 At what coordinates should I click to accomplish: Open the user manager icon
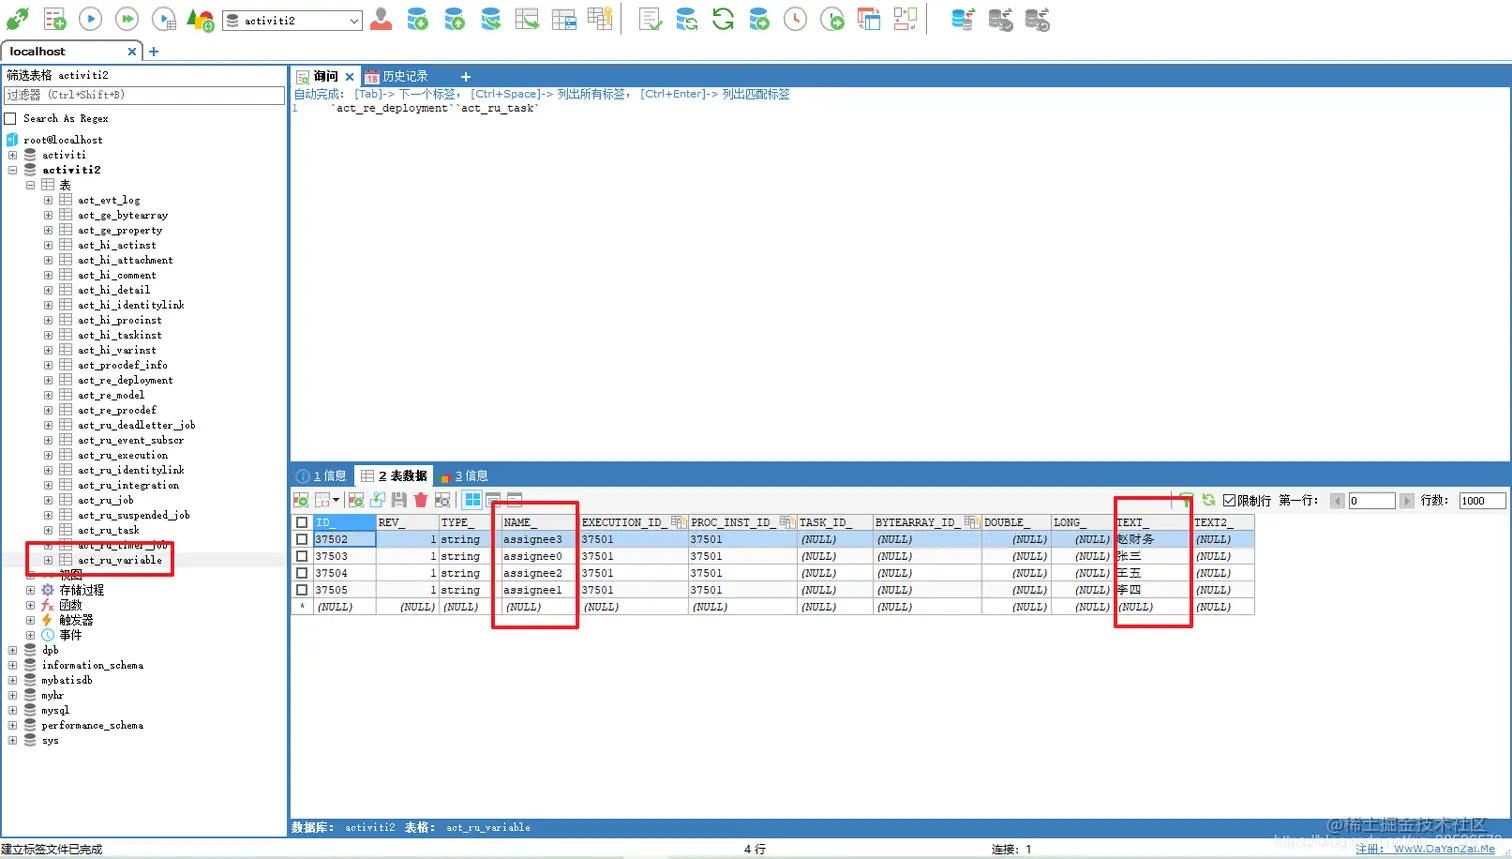[381, 19]
